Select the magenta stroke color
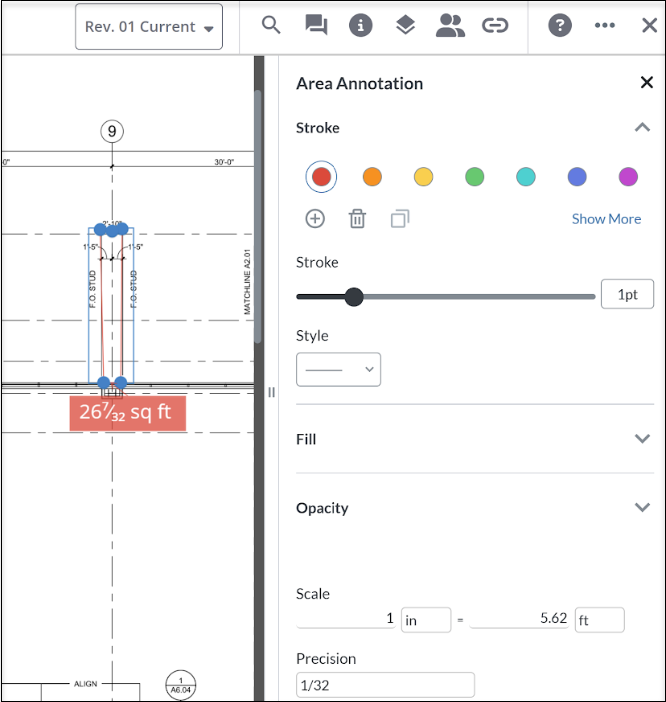This screenshot has height=702, width=666. point(628,177)
